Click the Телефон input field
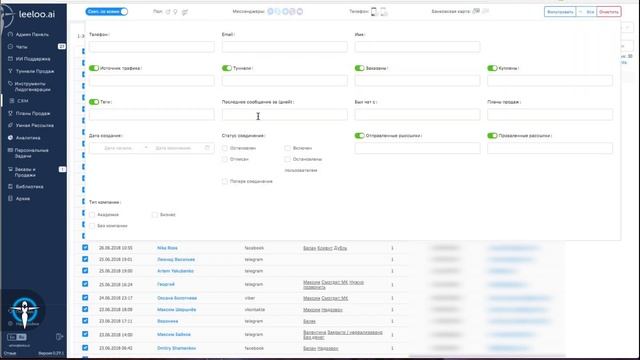Viewport: 640px width, 360px height. 151,47
